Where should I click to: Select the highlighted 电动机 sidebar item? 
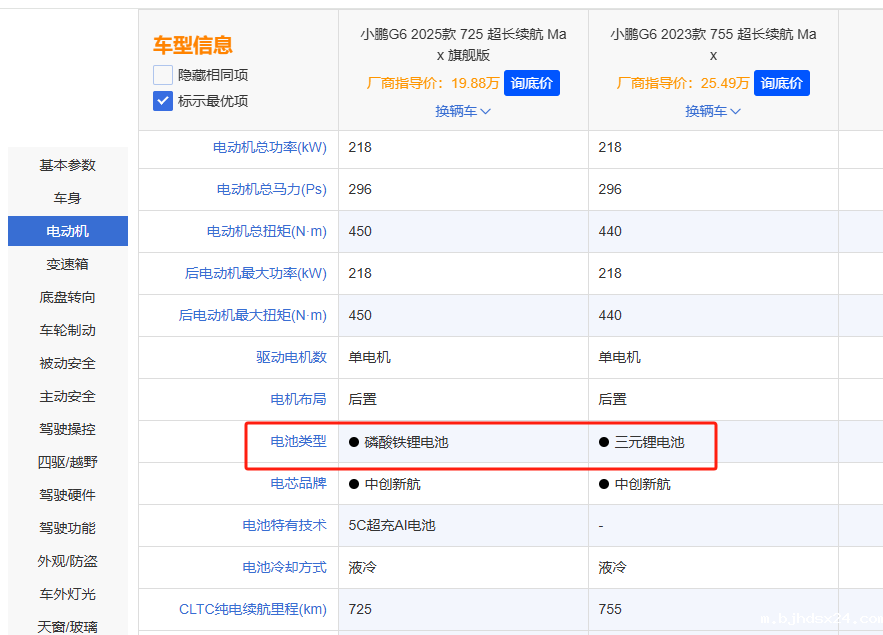pyautogui.click(x=68, y=231)
